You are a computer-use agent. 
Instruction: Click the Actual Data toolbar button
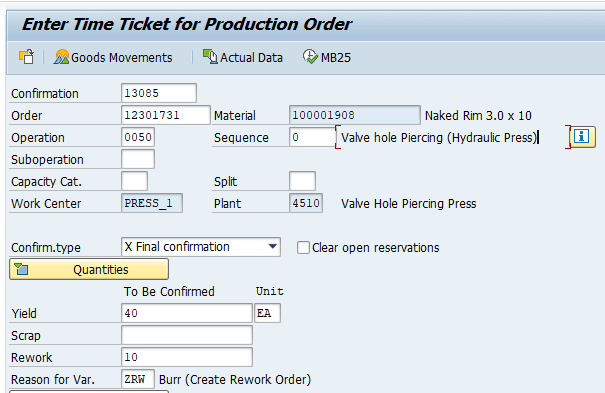click(x=243, y=57)
